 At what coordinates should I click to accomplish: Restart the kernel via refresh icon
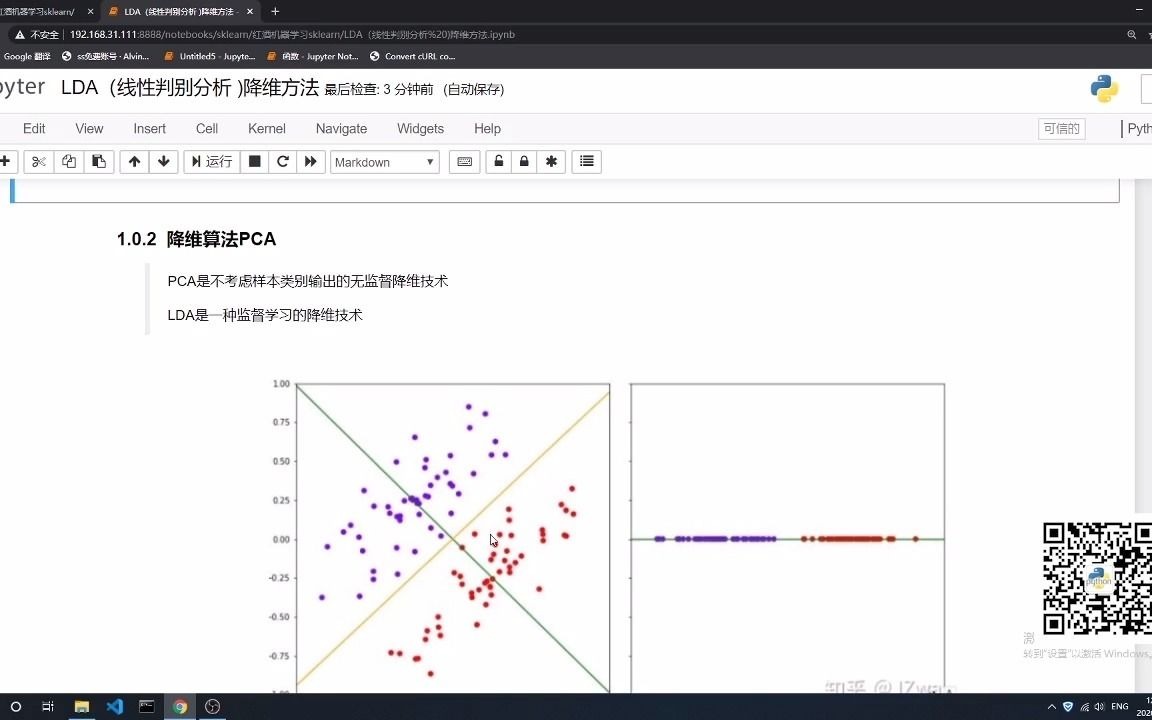click(283, 161)
